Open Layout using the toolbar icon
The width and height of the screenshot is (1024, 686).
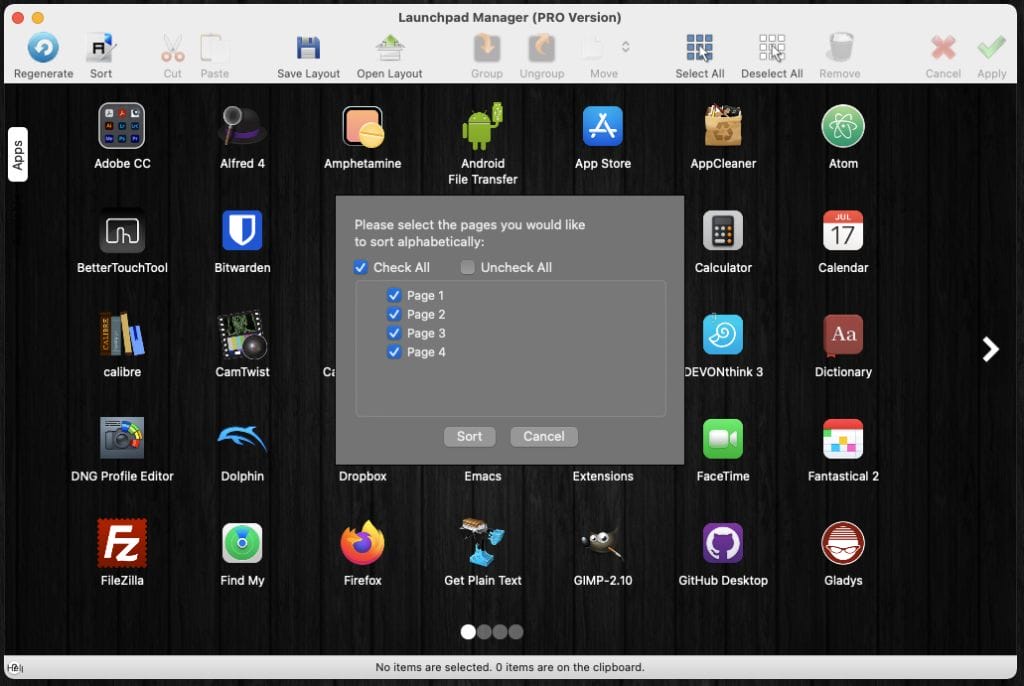coord(389,48)
